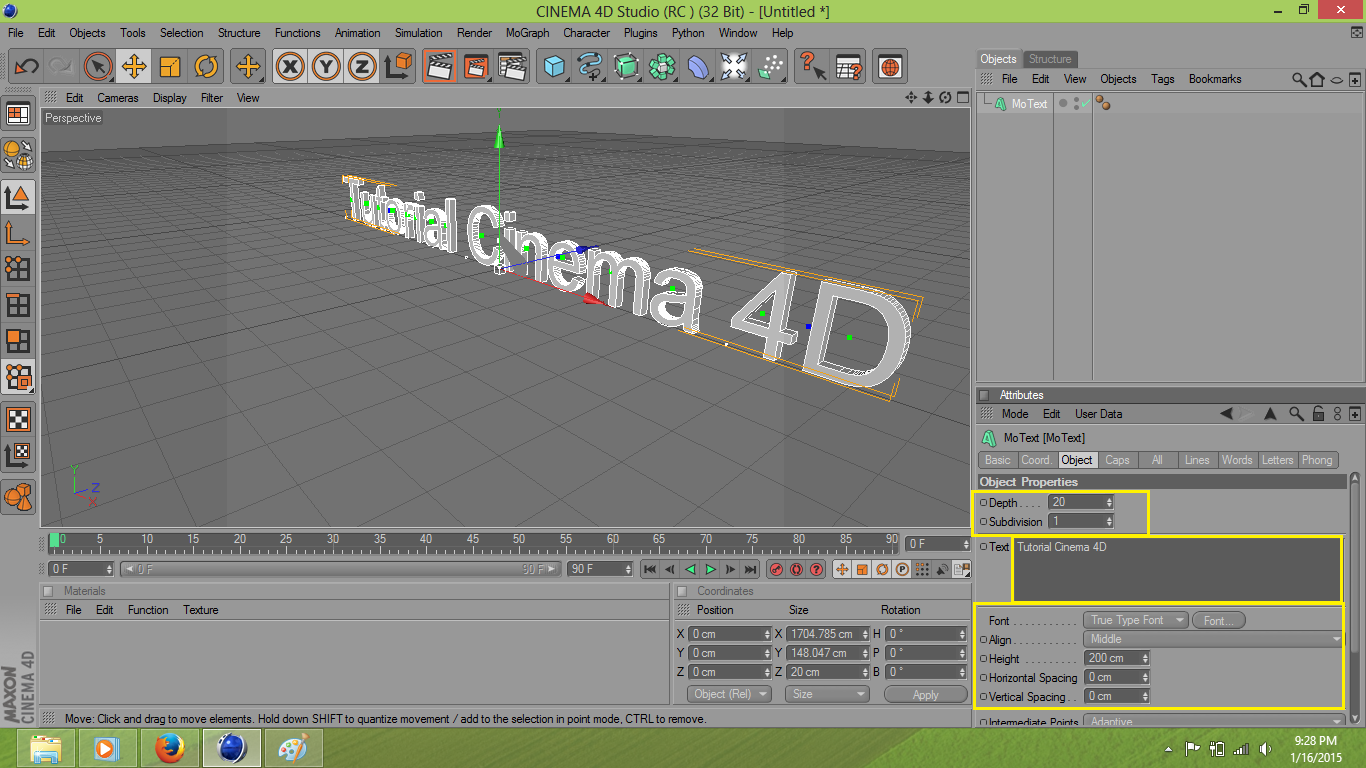
Task: Click the Text input box
Action: pos(1177,569)
